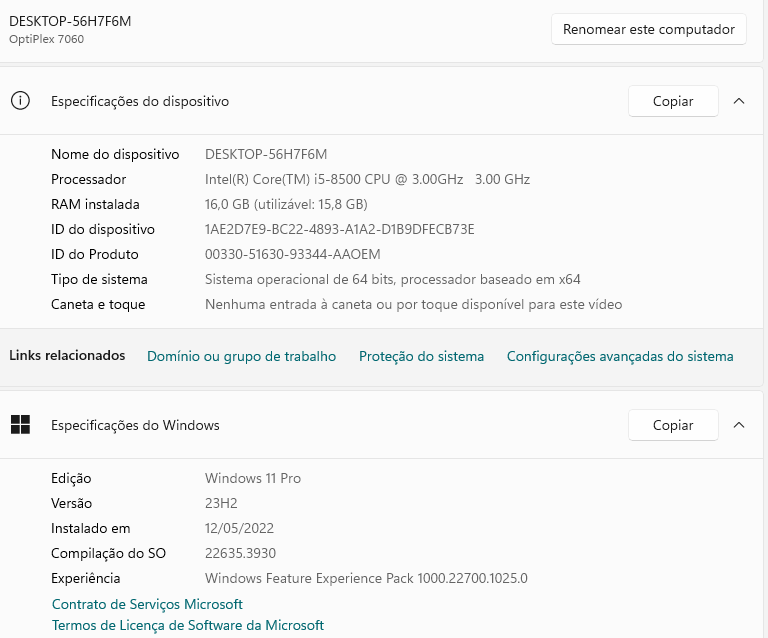768x638 pixels.
Task: Click the Instalado em label
Action: (x=91, y=528)
